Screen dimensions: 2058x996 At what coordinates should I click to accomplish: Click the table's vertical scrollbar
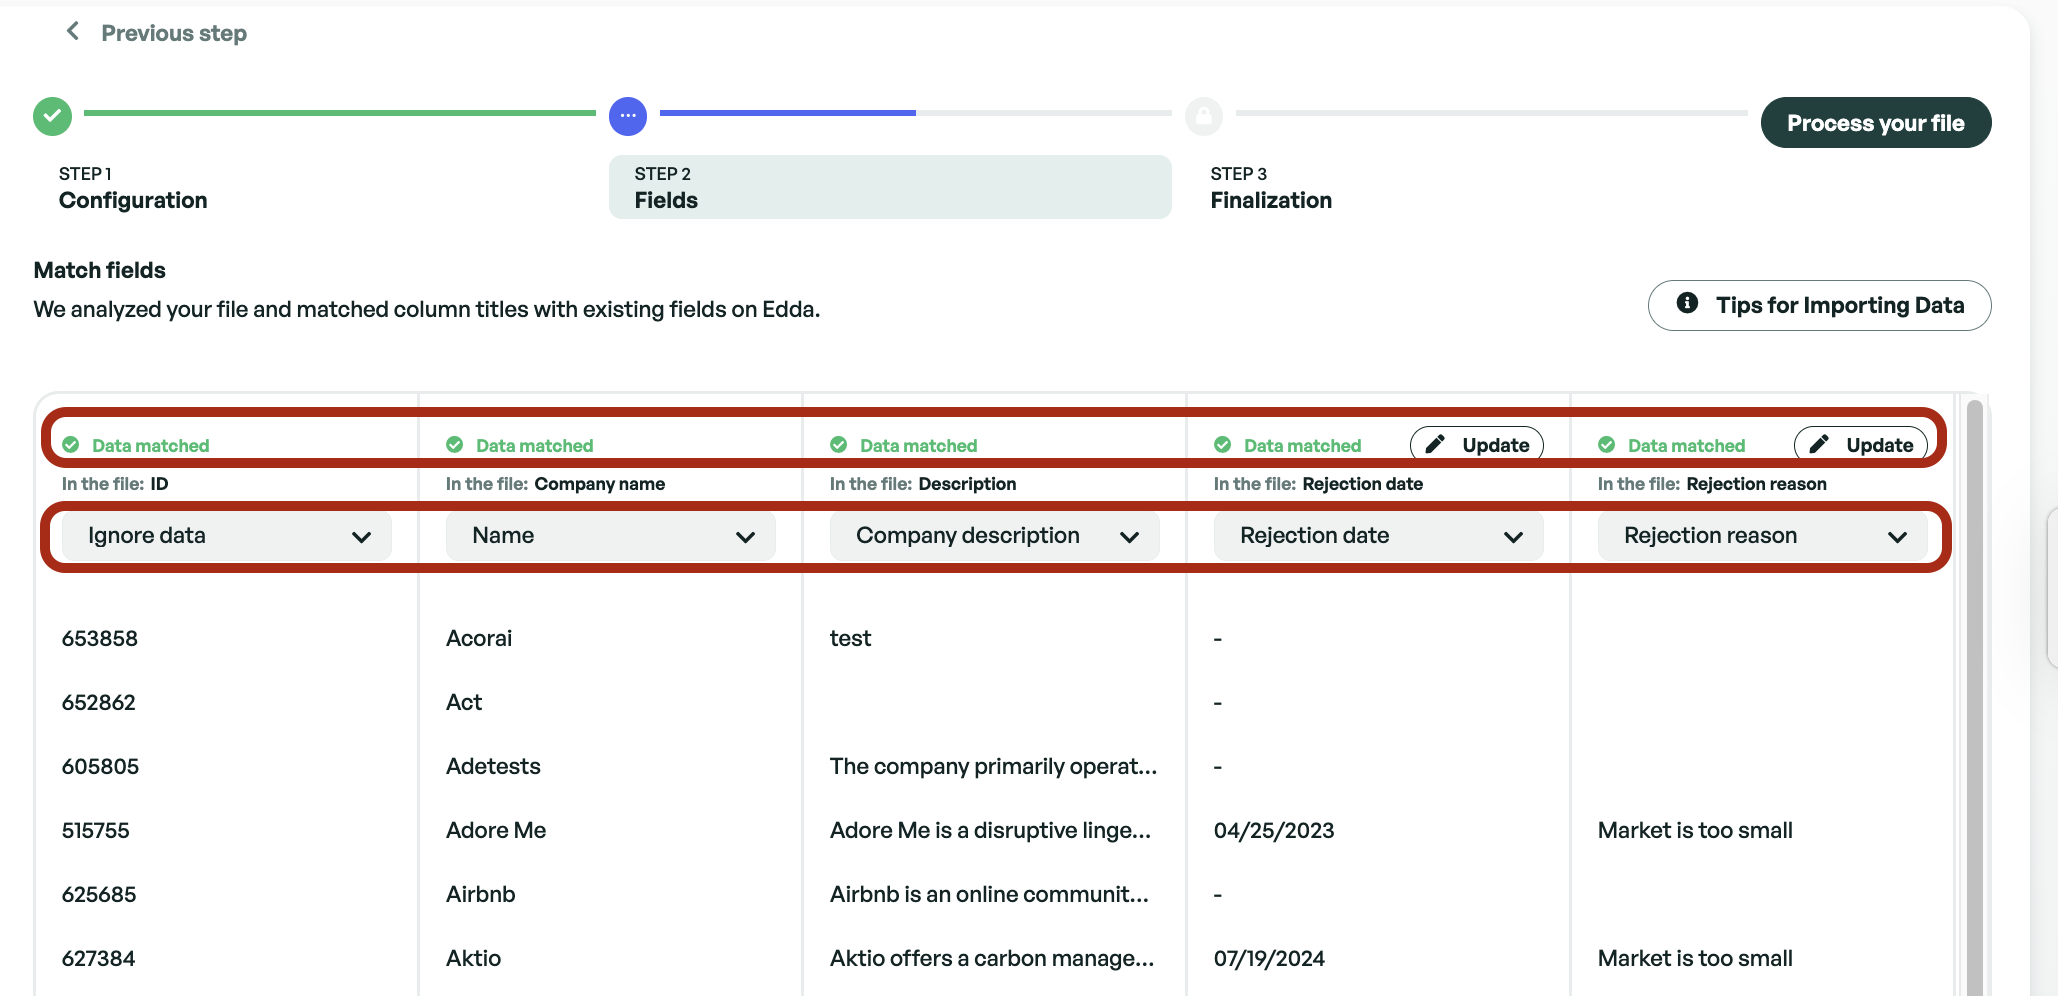pos(1974,697)
